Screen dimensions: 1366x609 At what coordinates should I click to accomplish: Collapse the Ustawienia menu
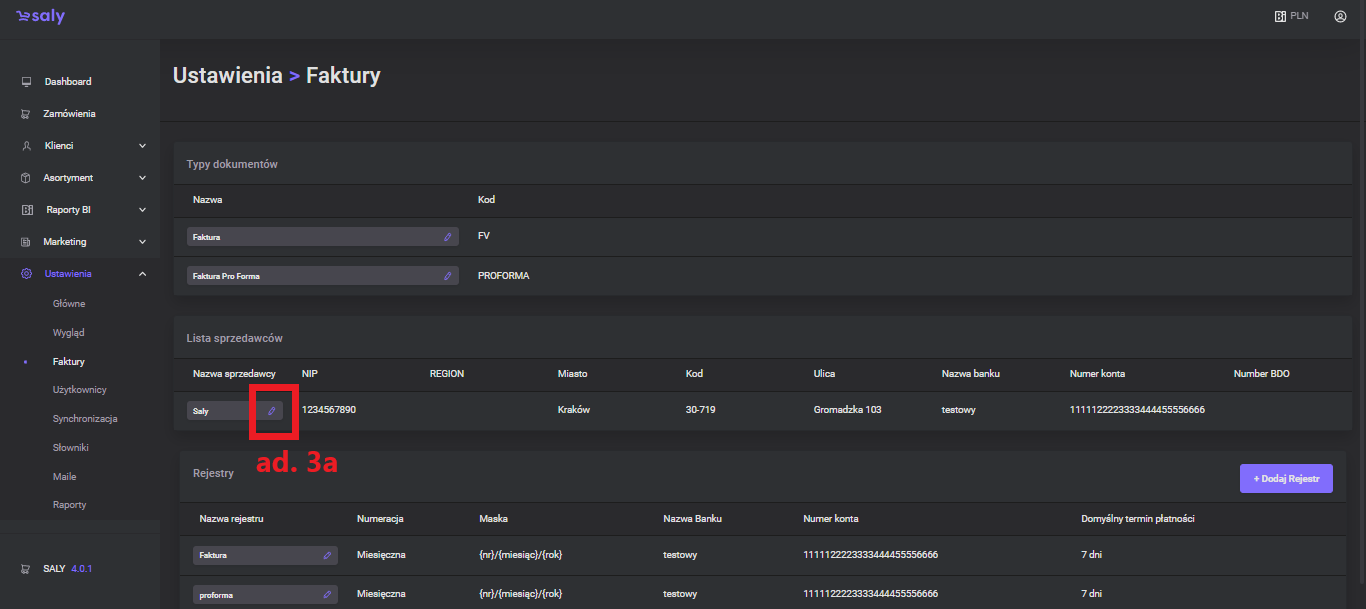(142, 274)
